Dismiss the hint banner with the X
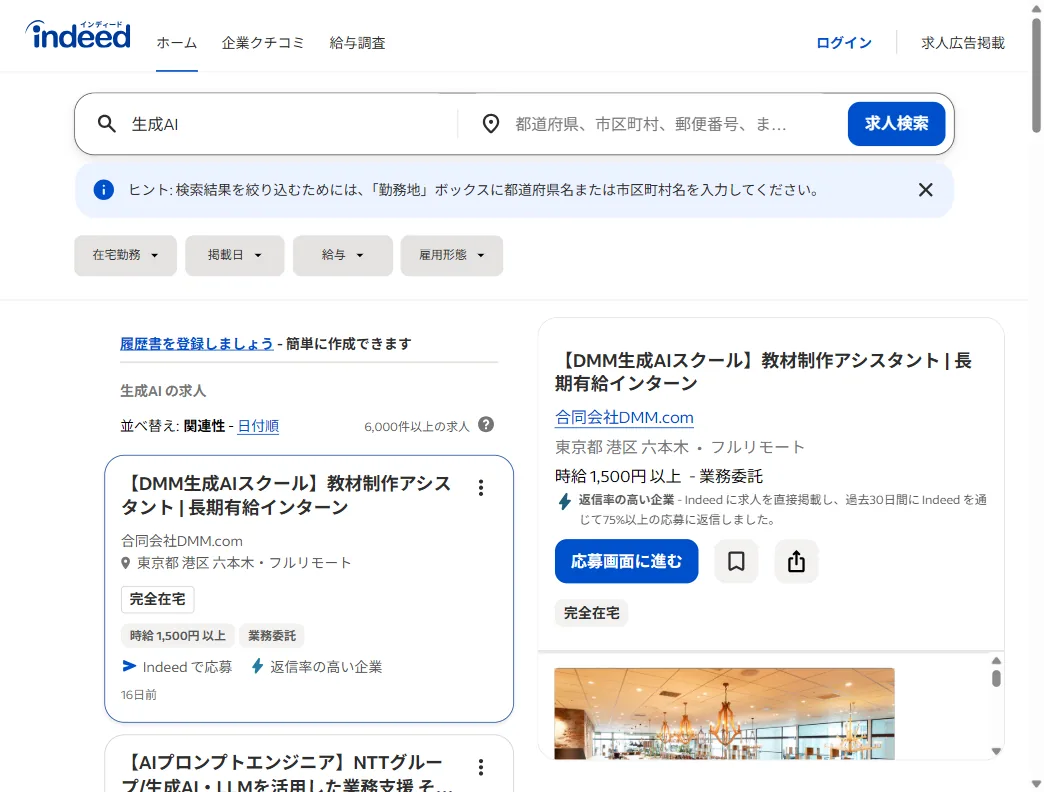This screenshot has height=792, width=1044. pos(925,190)
